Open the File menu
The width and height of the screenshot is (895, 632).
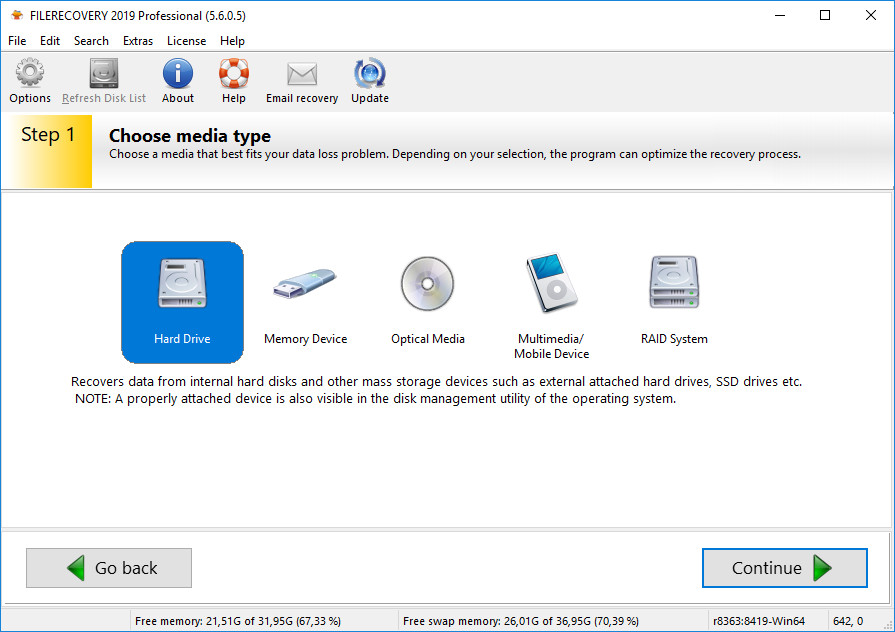tap(17, 41)
